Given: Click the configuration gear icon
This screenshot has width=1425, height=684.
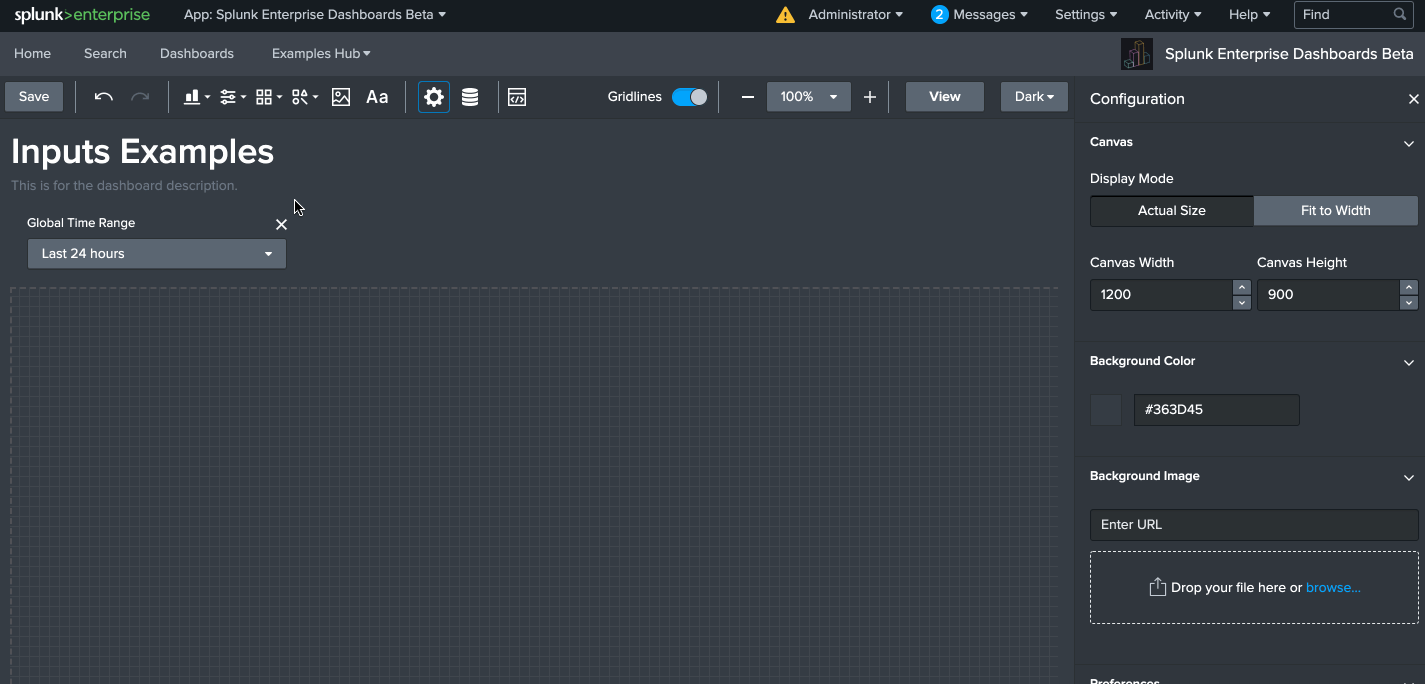Looking at the screenshot, I should coord(434,97).
